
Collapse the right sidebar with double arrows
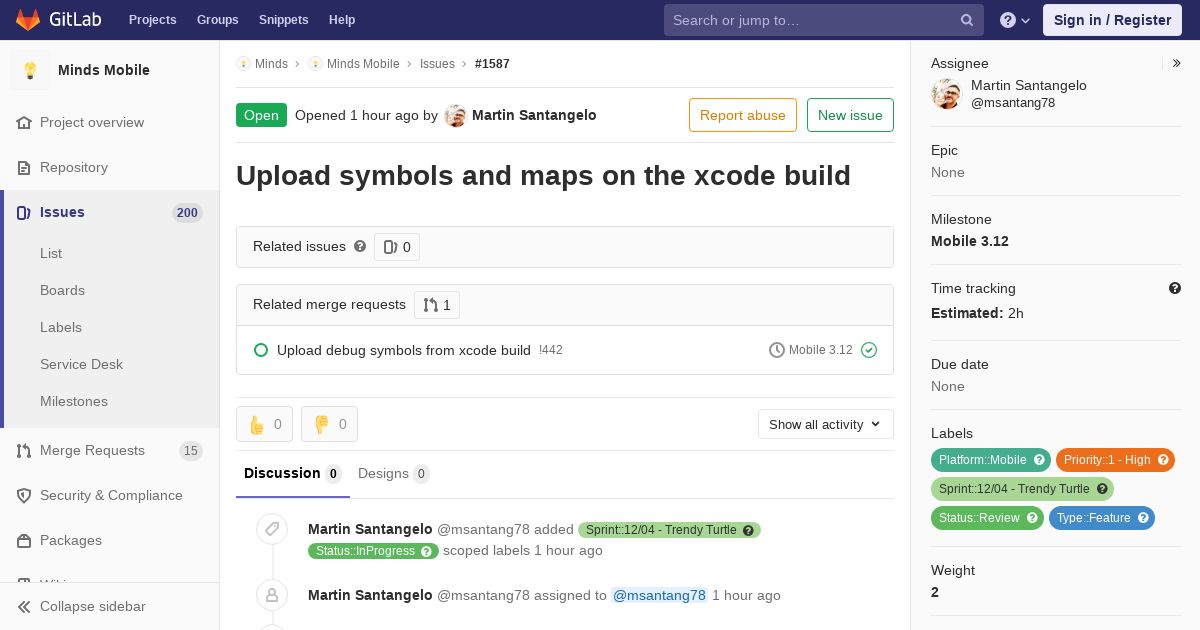(x=1177, y=63)
